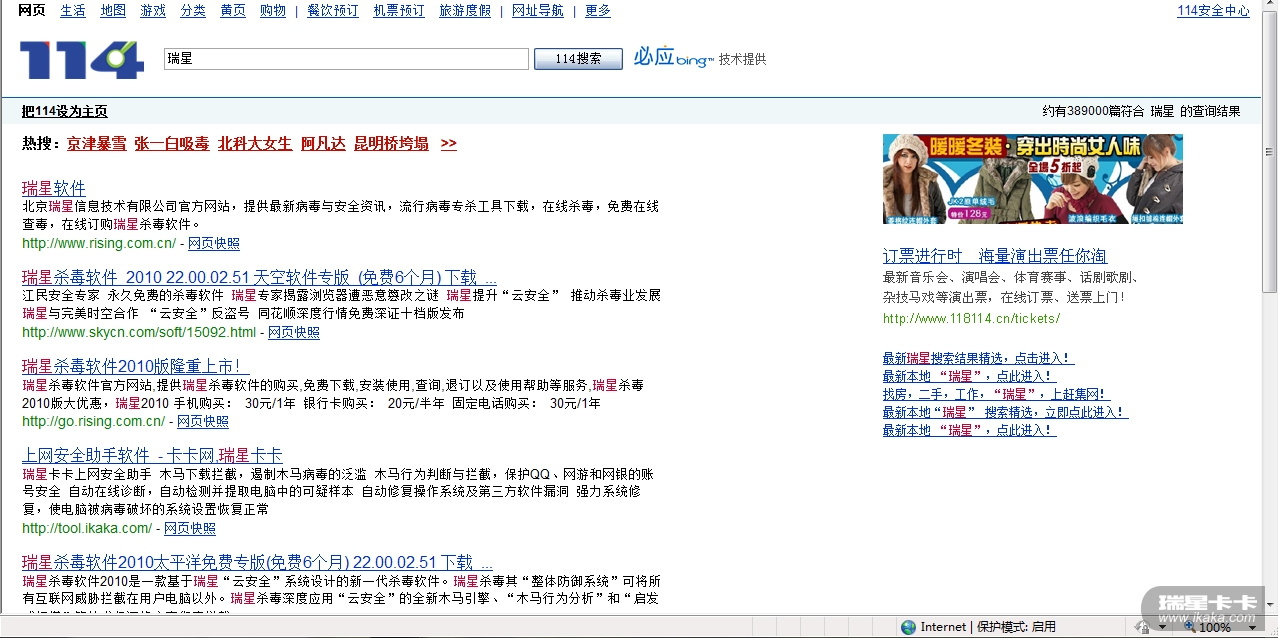
Task: Click the 暖暖冬装 winter clothing banner ad
Action: coord(1032,179)
